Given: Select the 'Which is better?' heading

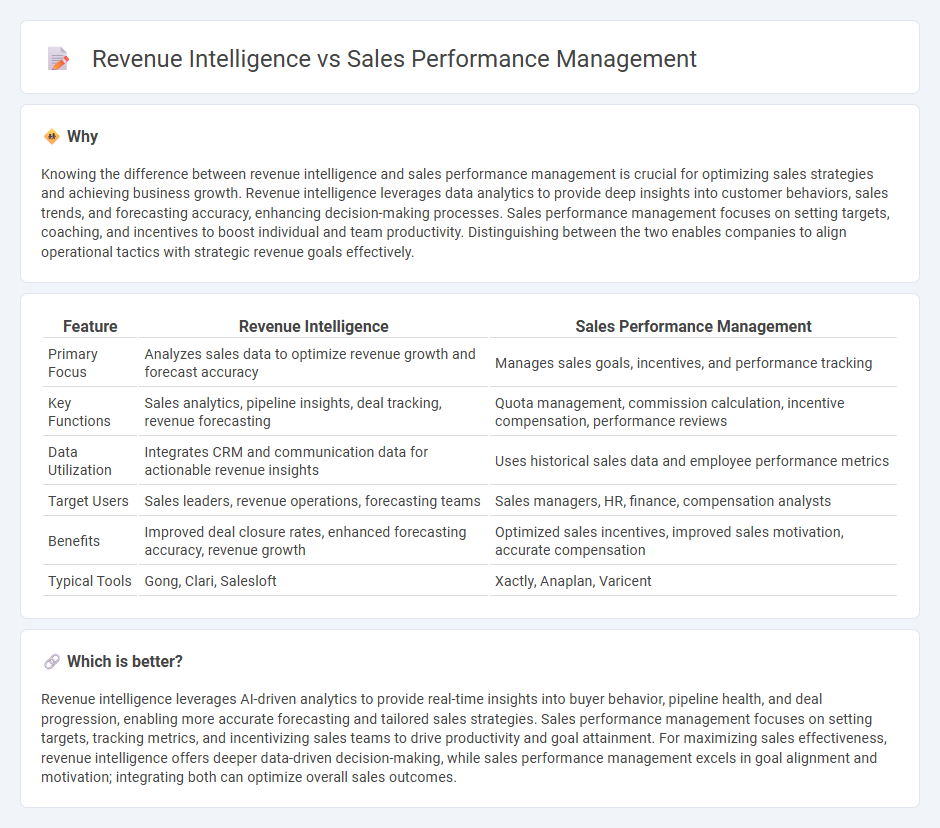Looking at the screenshot, I should (x=125, y=661).
